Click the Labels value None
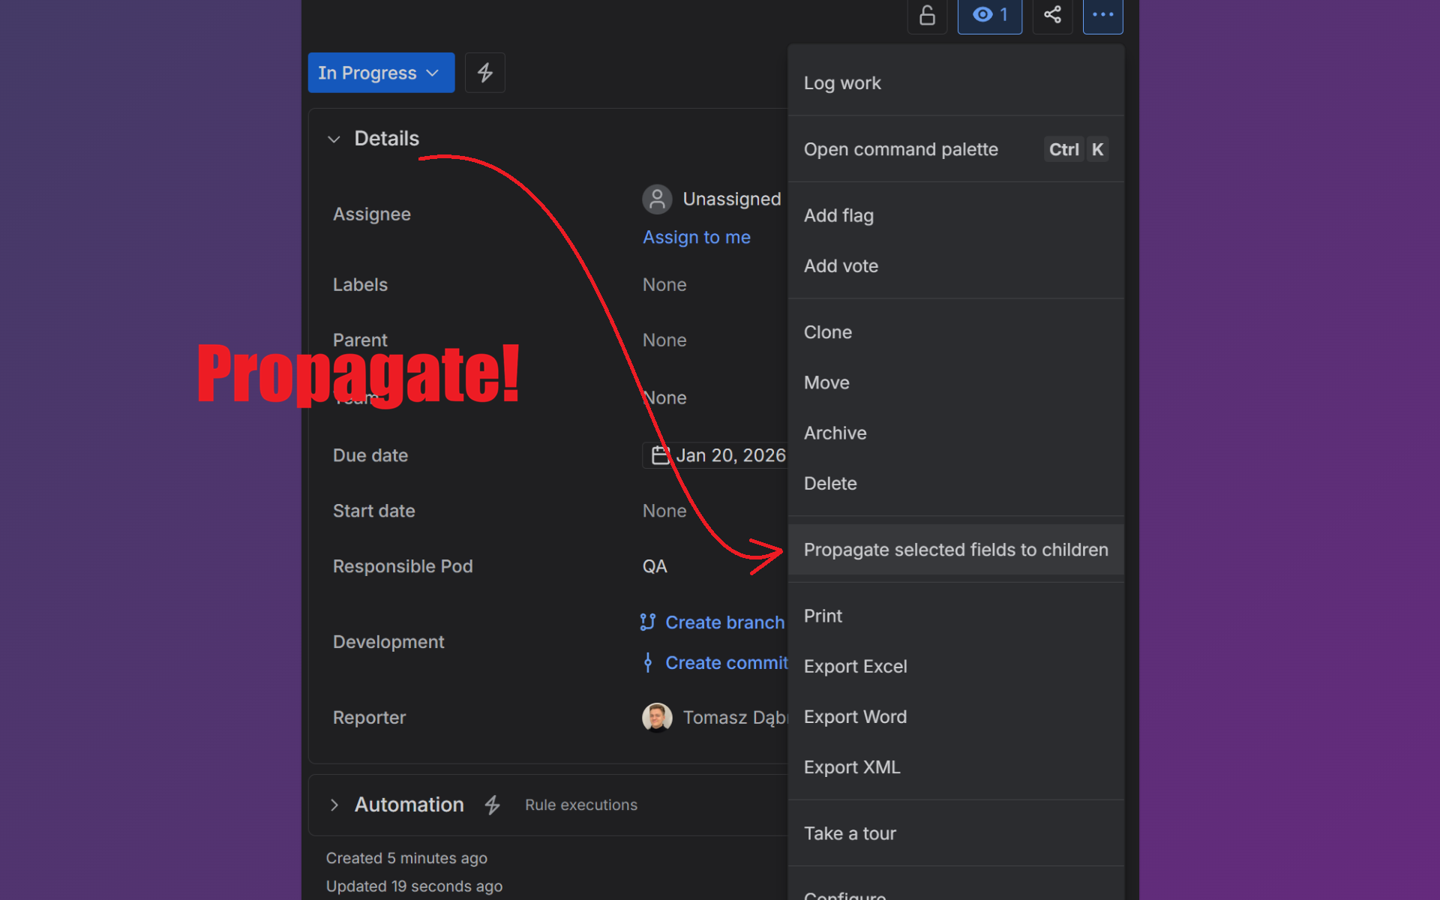The image size is (1440, 900). click(665, 285)
